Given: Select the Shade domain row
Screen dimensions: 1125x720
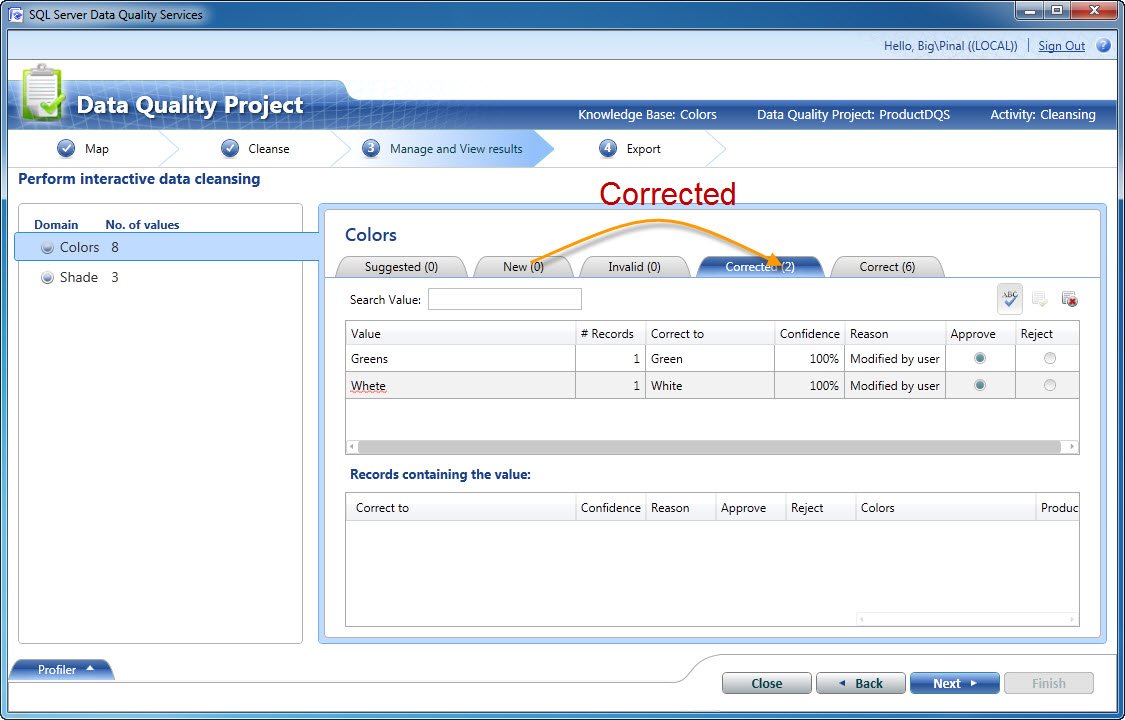Looking at the screenshot, I should coord(160,278).
